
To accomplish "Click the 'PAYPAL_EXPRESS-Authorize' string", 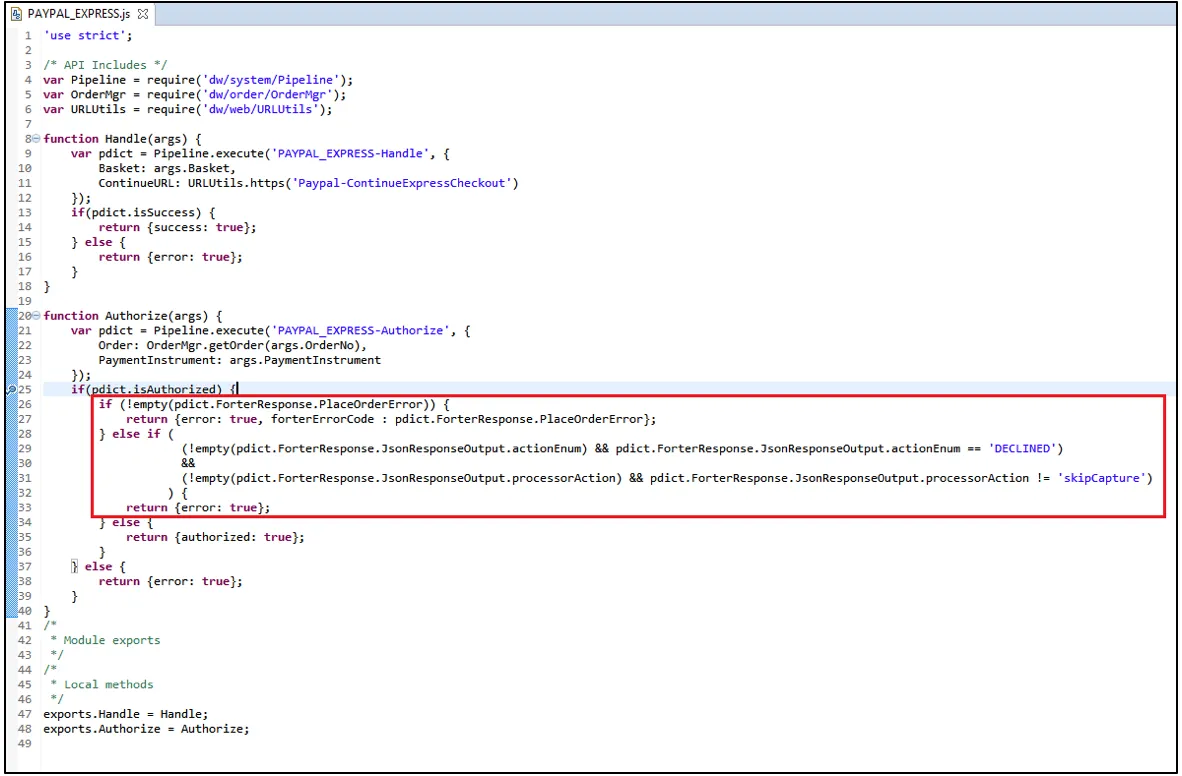I will click(x=360, y=330).
